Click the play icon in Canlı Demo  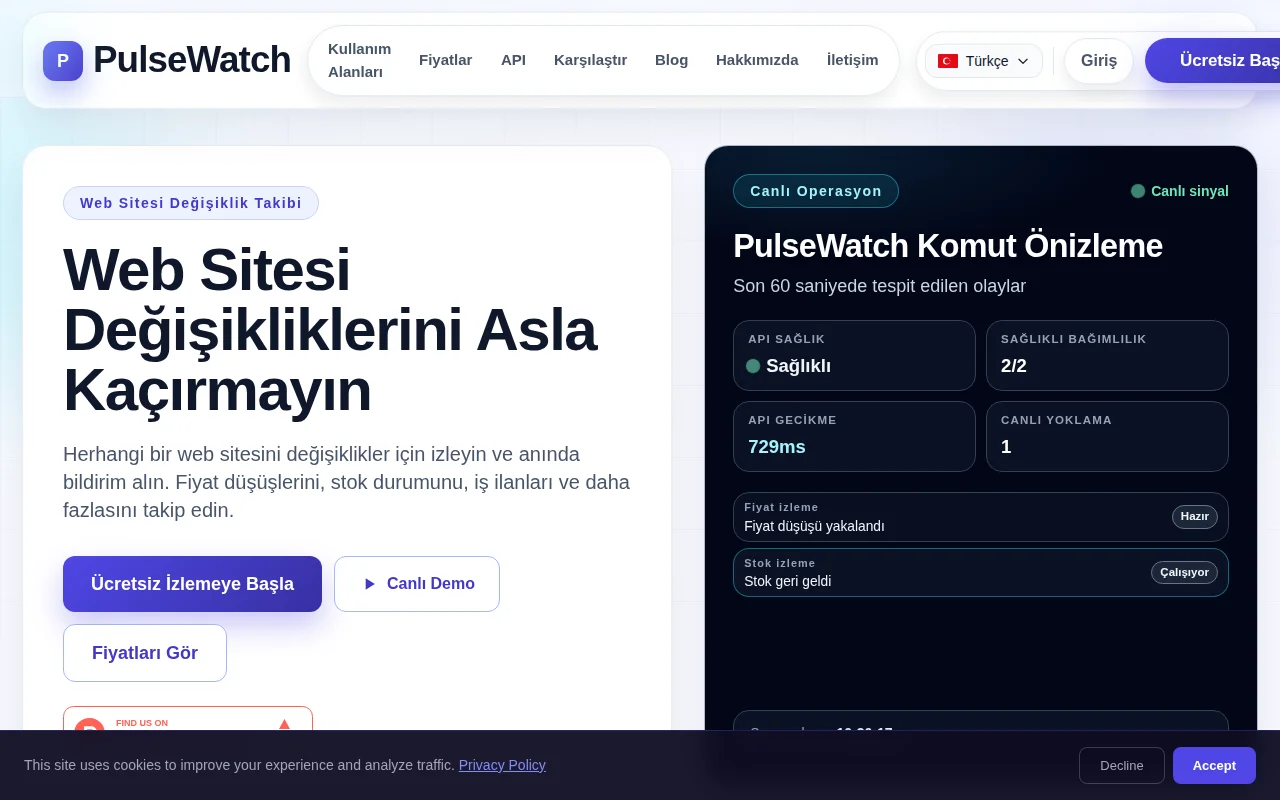tap(370, 584)
